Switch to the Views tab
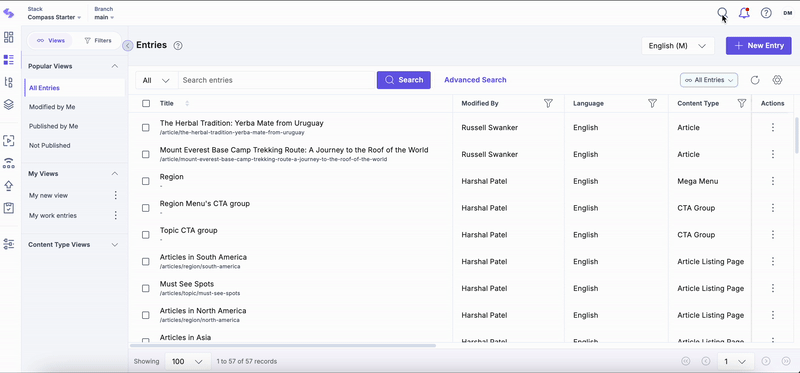This screenshot has height=373, width=800. (51, 41)
